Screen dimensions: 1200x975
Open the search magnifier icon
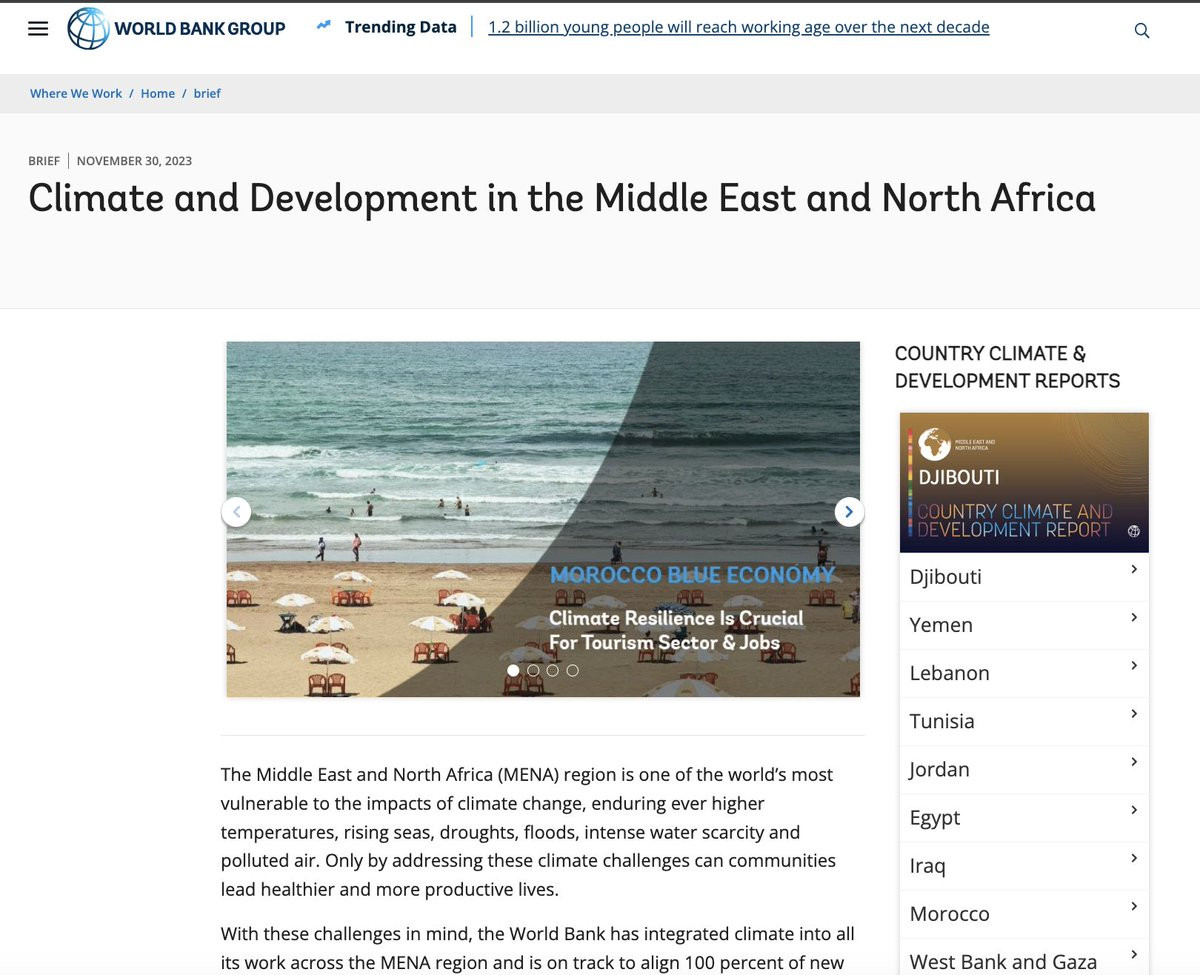coord(1142,31)
